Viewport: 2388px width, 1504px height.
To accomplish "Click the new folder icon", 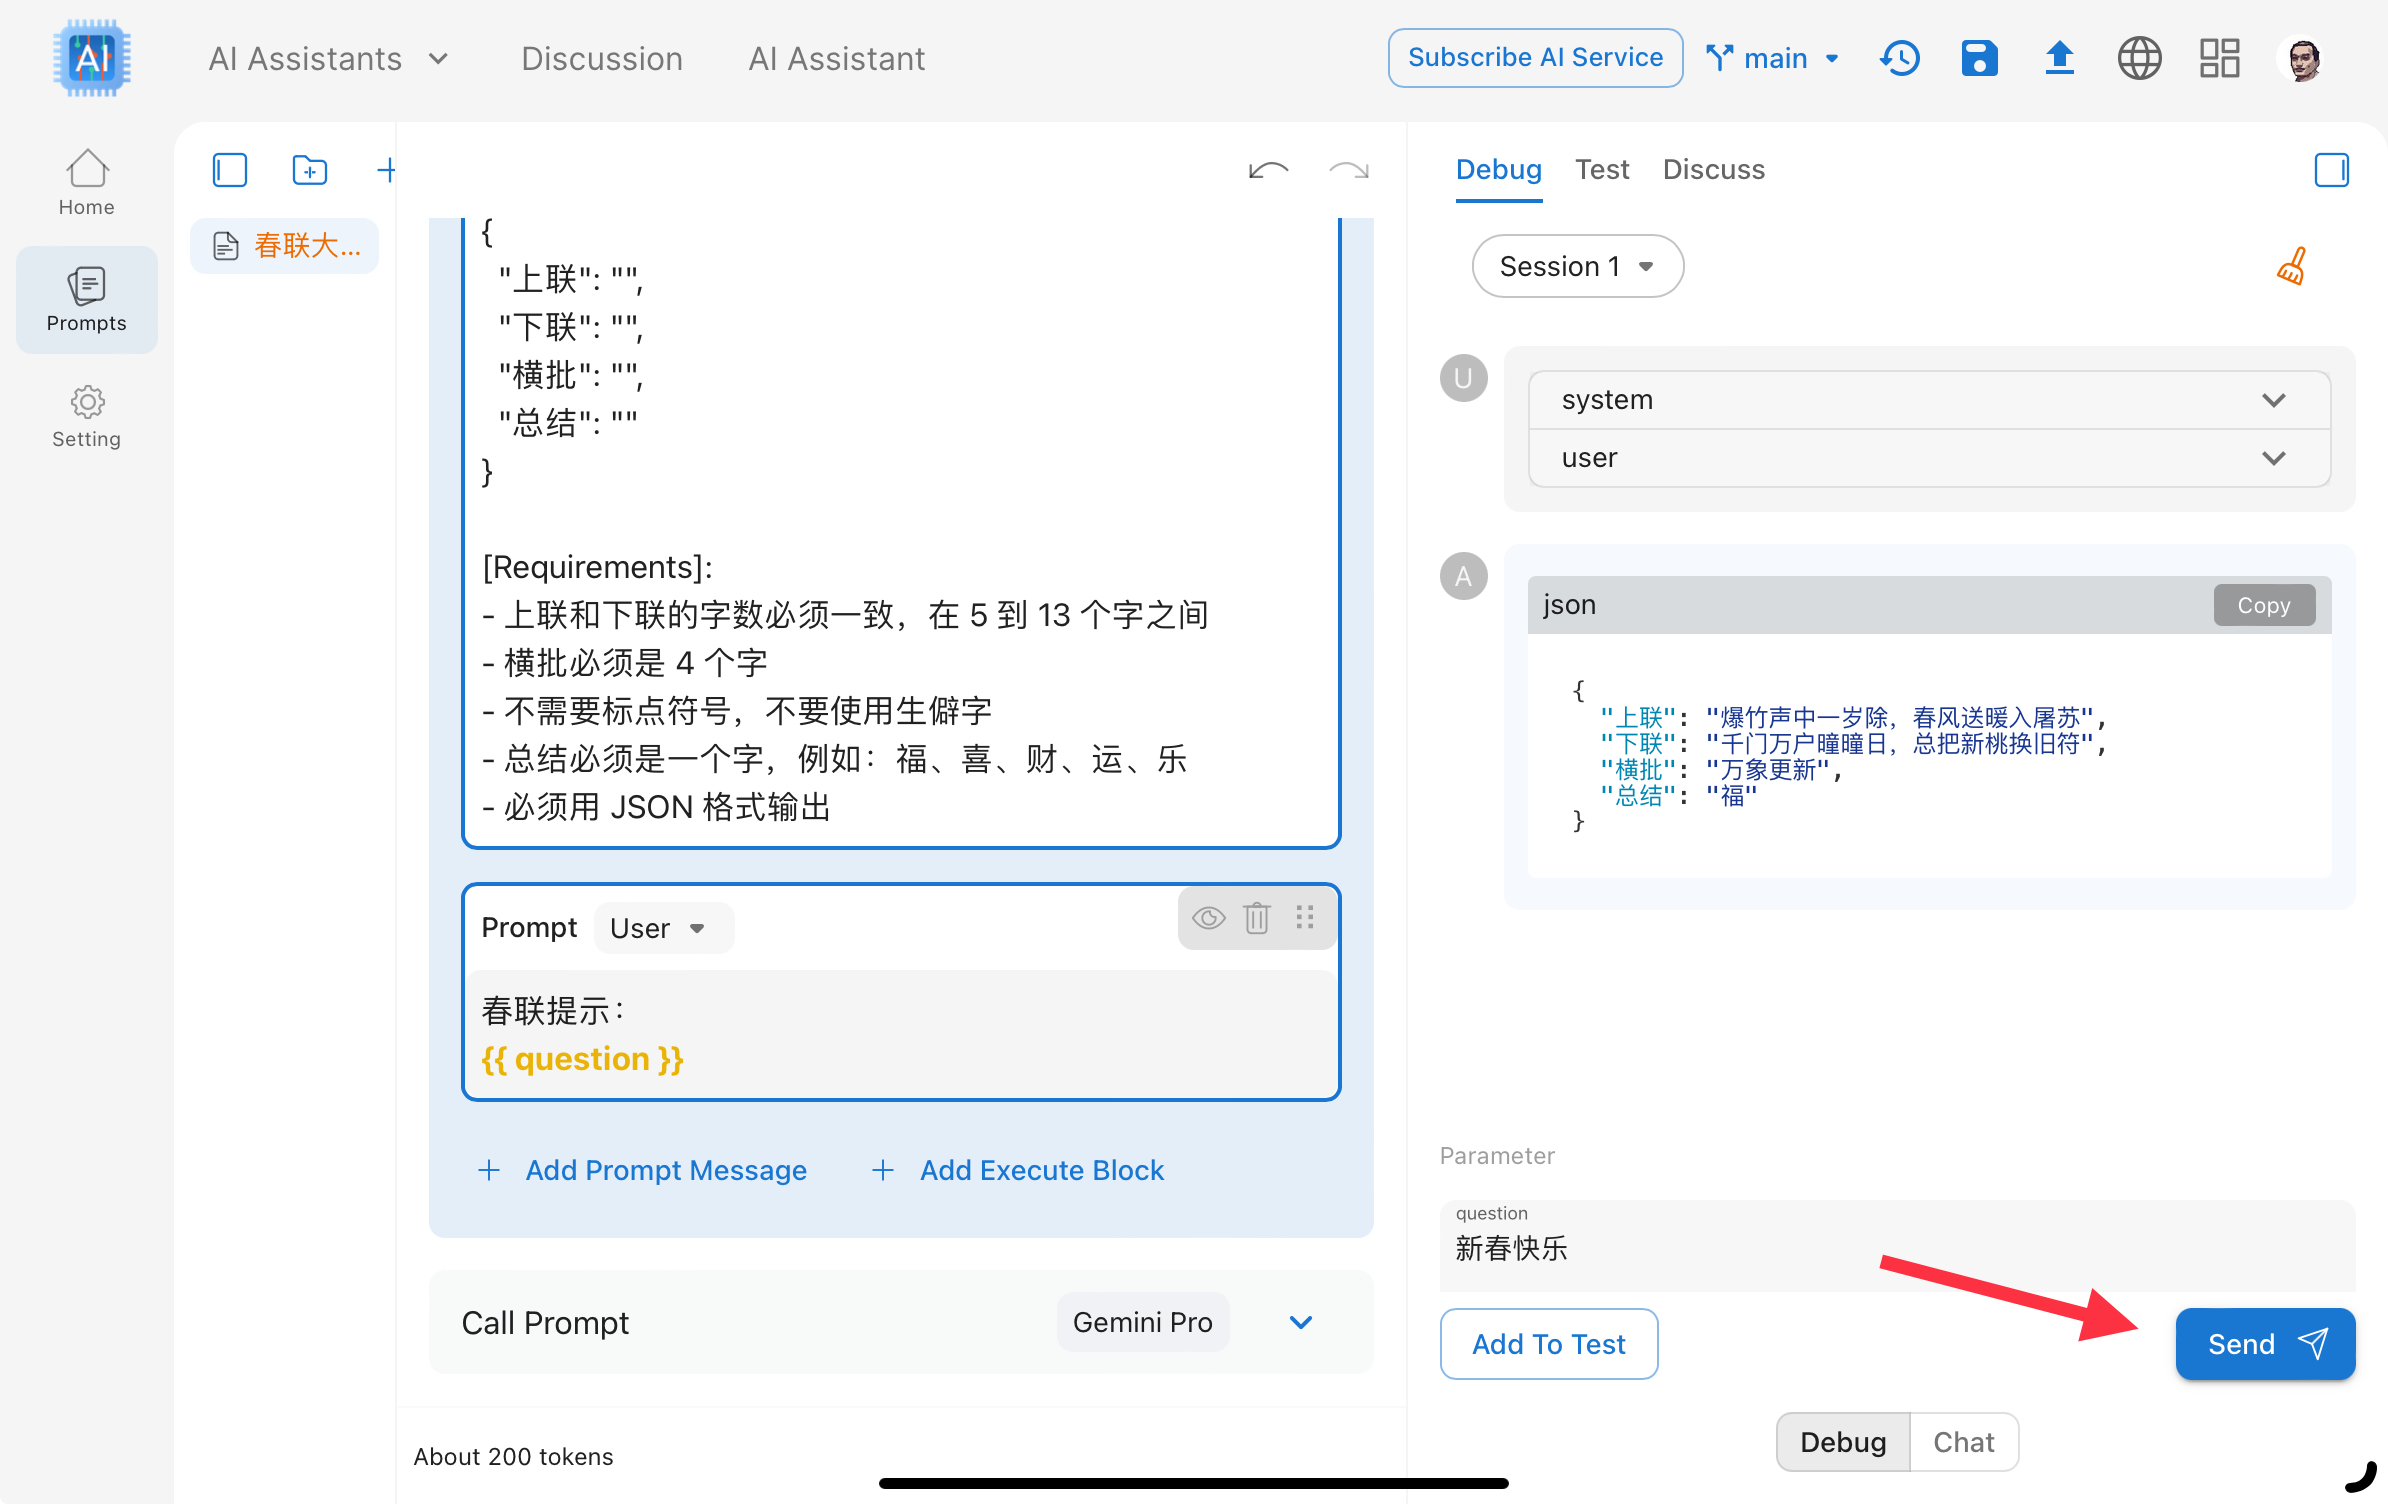I will pyautogui.click(x=309, y=170).
